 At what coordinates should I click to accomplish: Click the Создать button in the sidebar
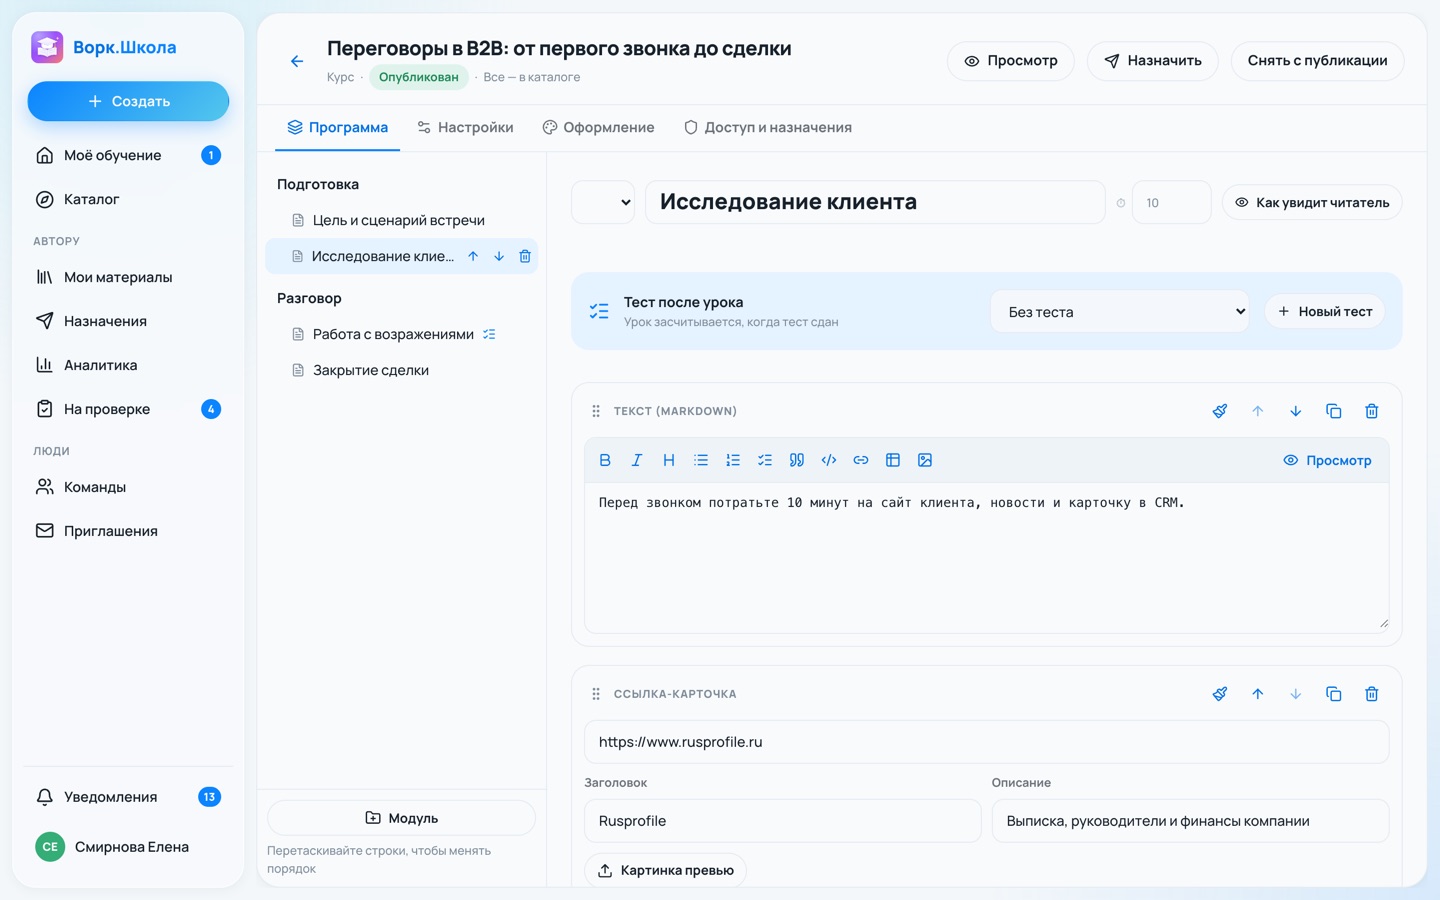click(x=128, y=101)
